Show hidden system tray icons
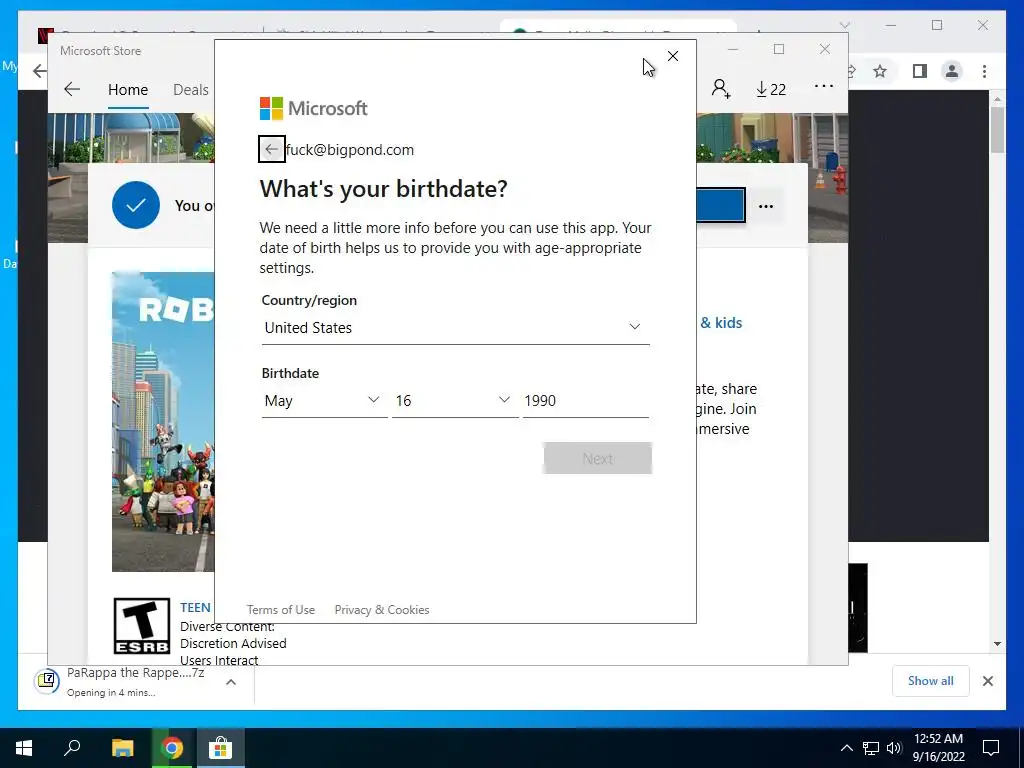Image resolution: width=1024 pixels, height=768 pixels. point(846,748)
